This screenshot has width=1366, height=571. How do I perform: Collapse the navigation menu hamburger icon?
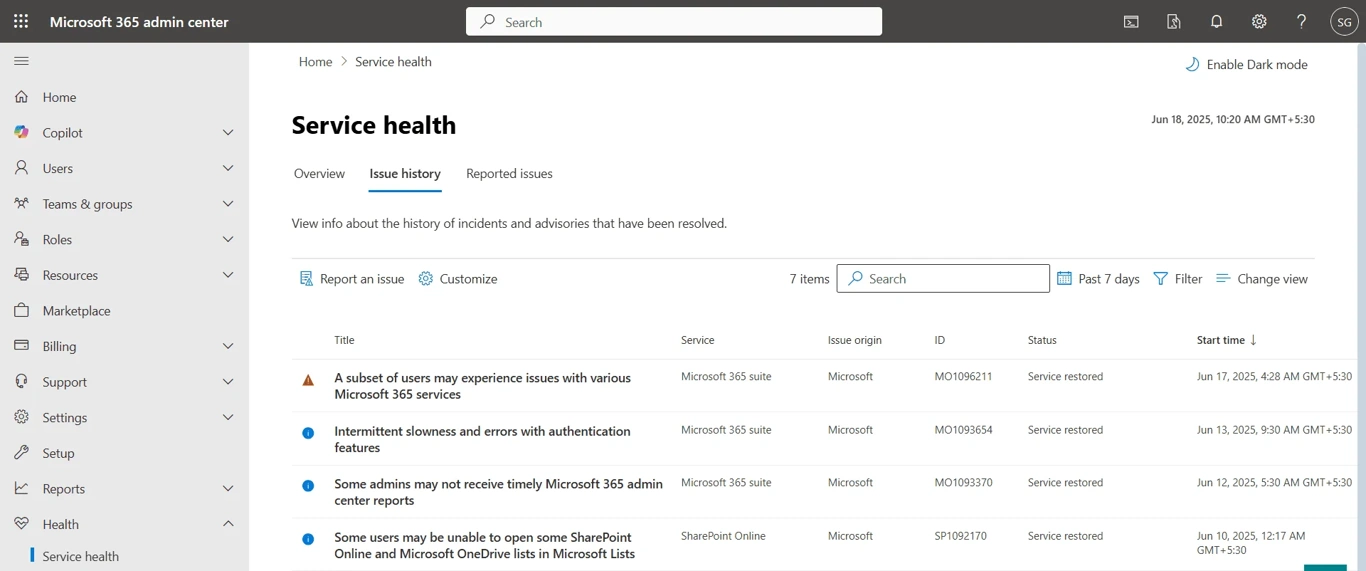click(x=21, y=61)
